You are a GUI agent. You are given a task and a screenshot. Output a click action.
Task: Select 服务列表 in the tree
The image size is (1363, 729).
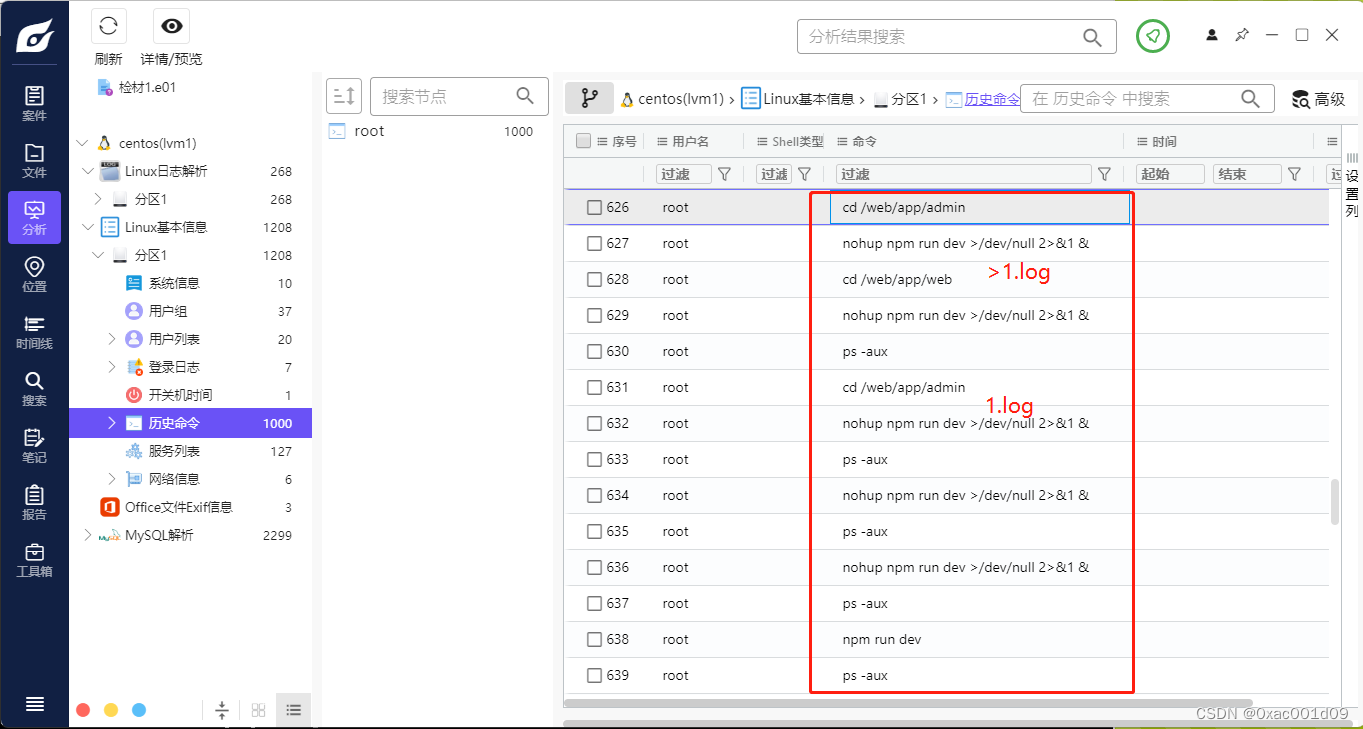click(174, 451)
